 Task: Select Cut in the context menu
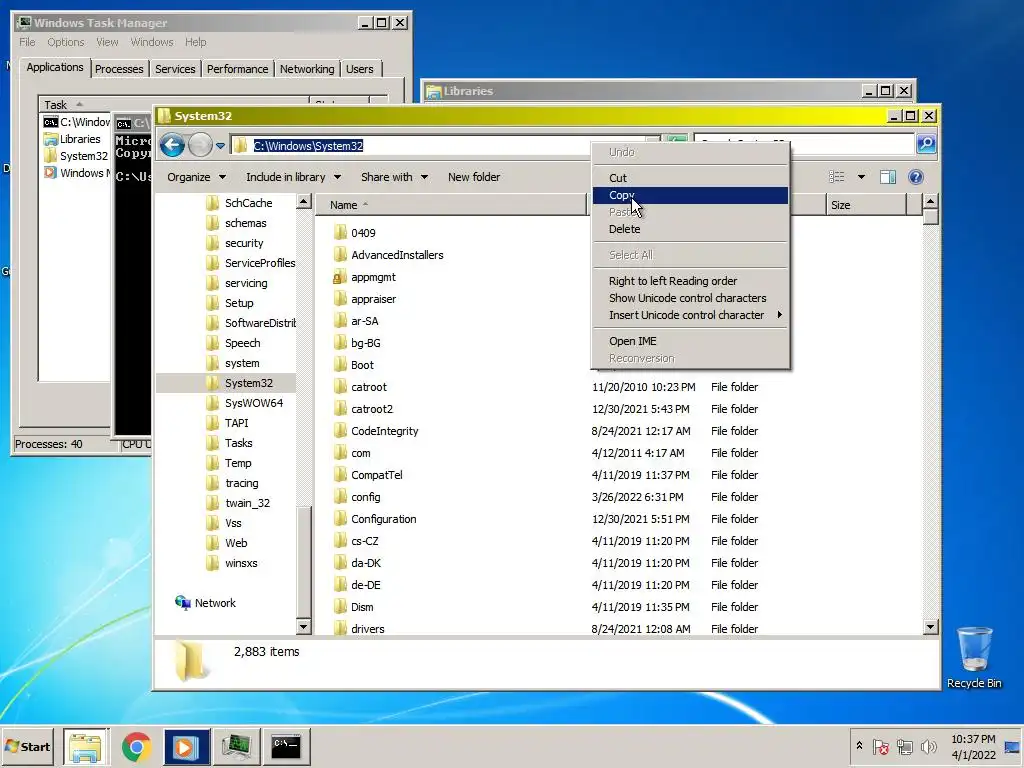tap(690, 178)
